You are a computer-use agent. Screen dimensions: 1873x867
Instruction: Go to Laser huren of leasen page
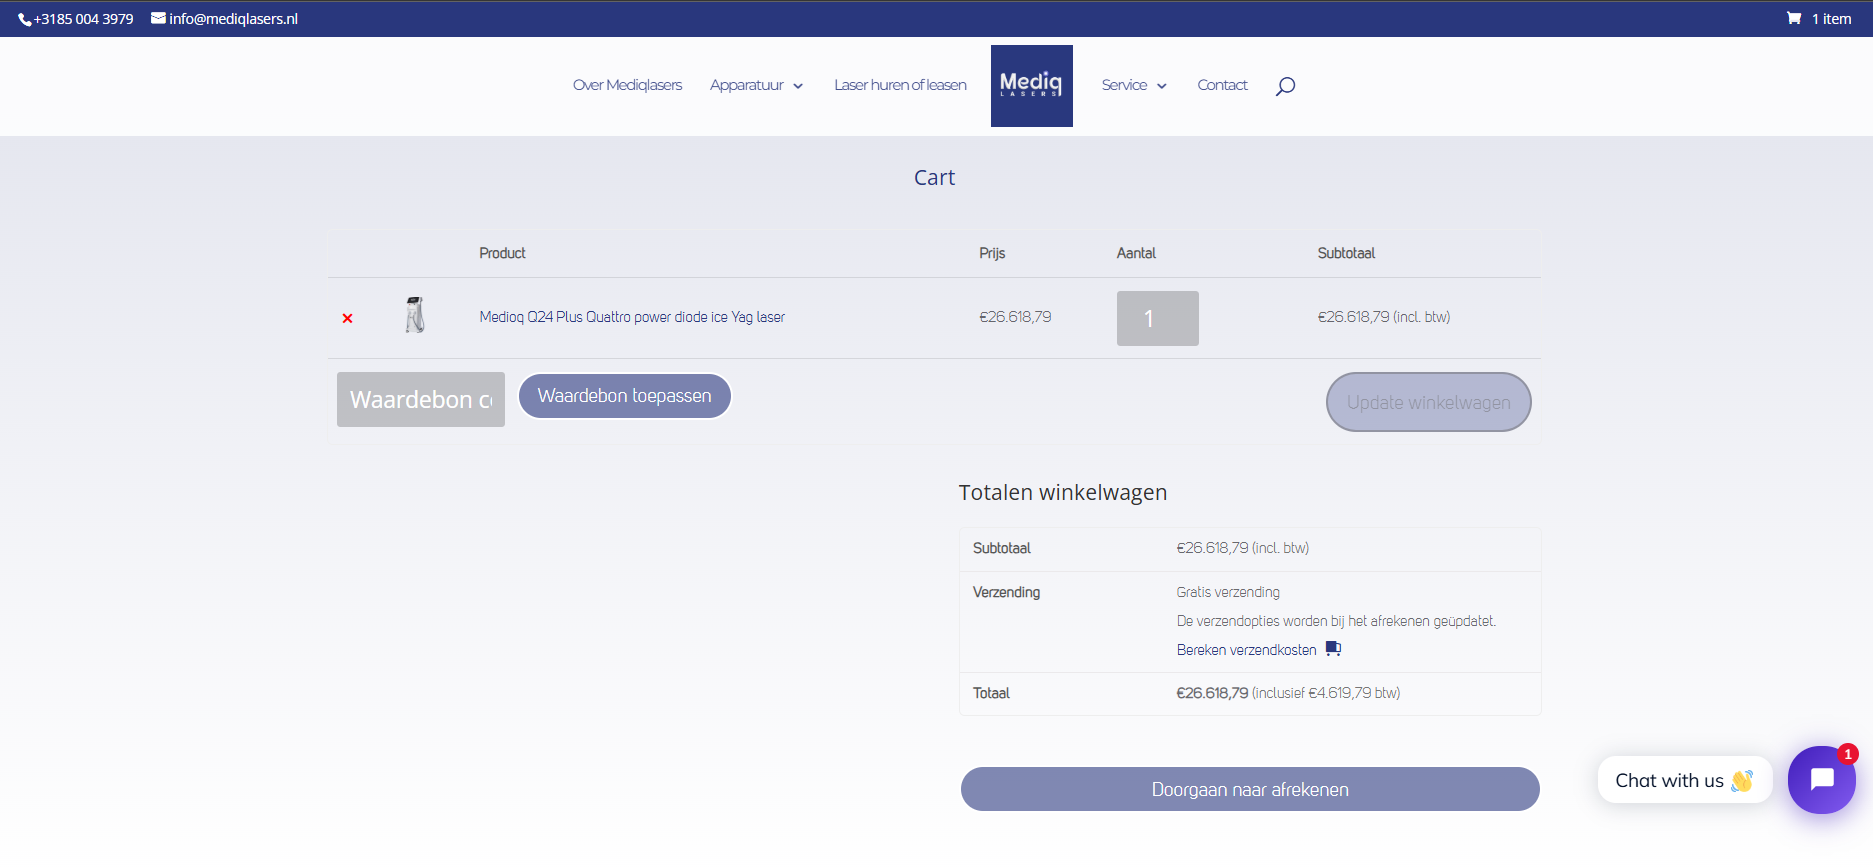click(900, 85)
